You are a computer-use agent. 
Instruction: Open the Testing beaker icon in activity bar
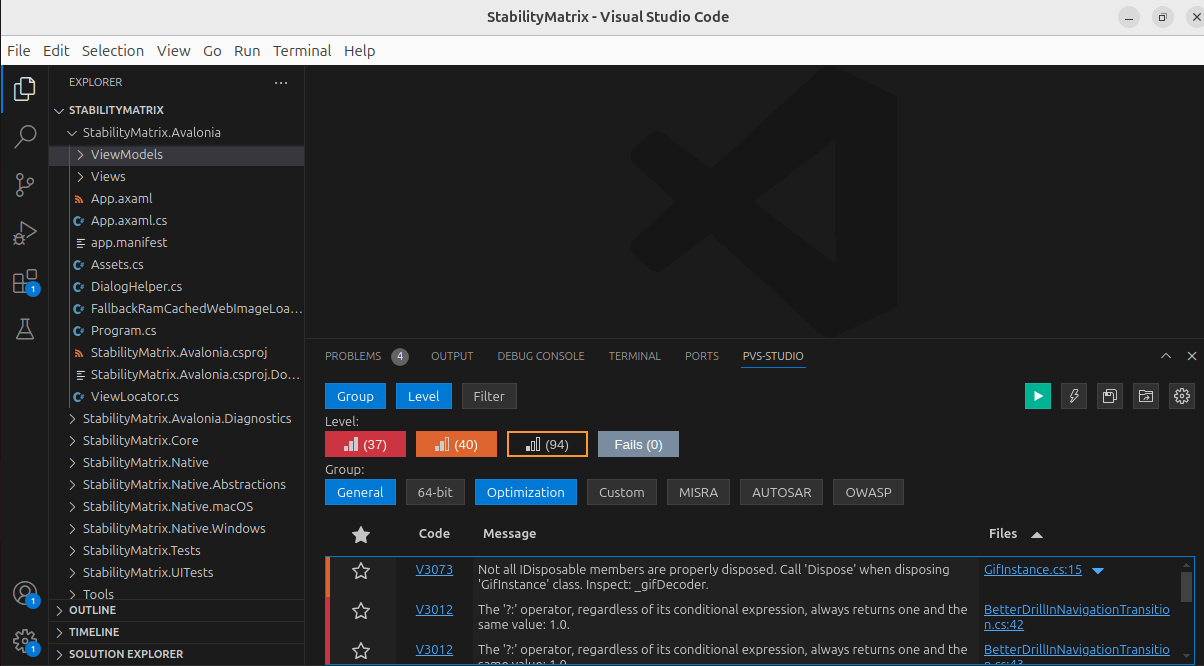pyautogui.click(x=25, y=329)
